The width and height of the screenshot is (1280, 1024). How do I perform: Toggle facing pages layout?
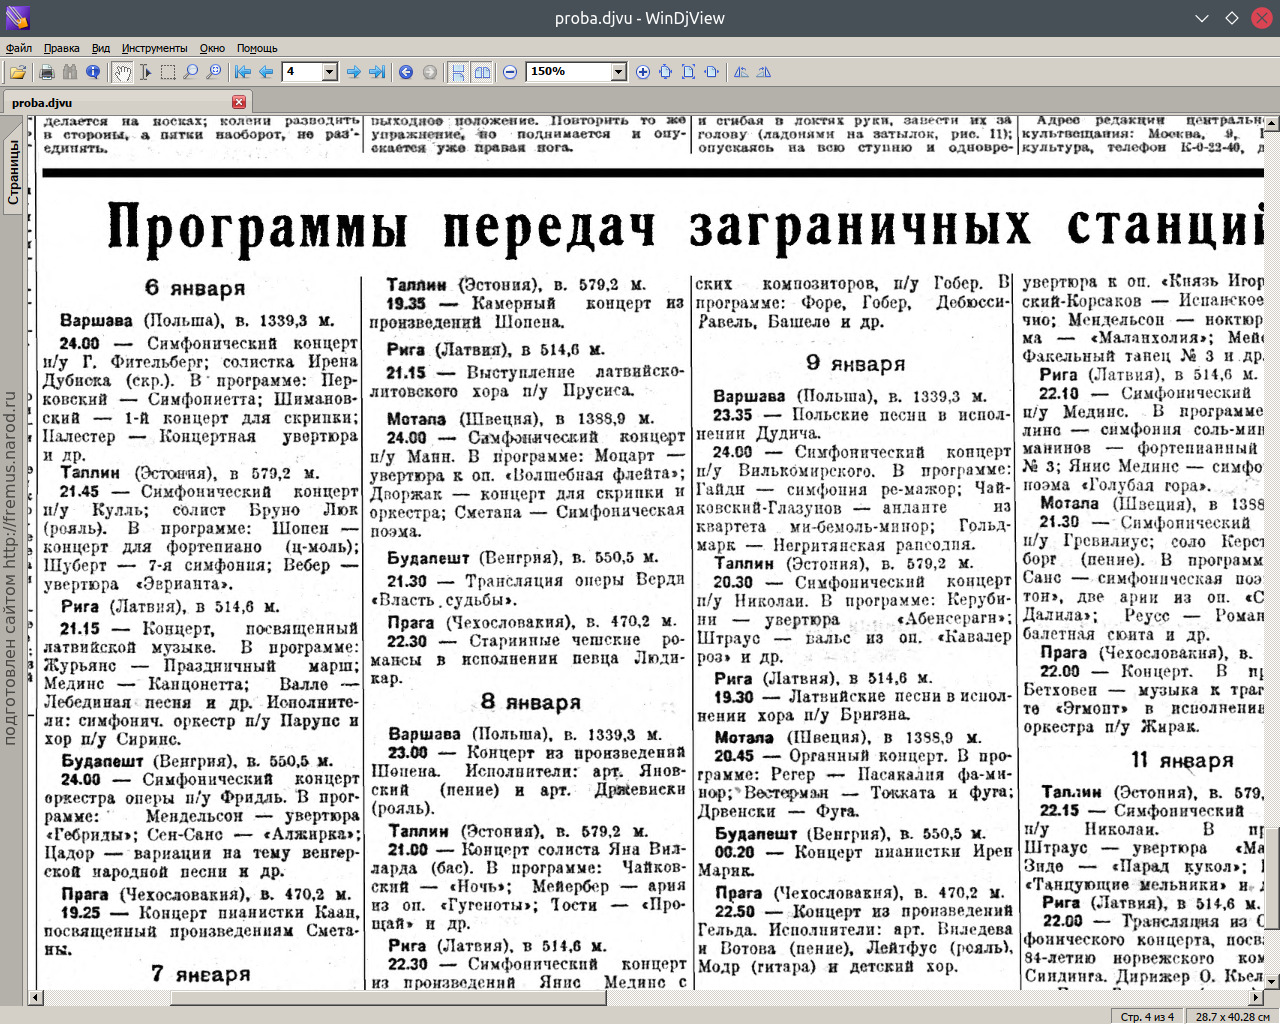click(x=482, y=72)
